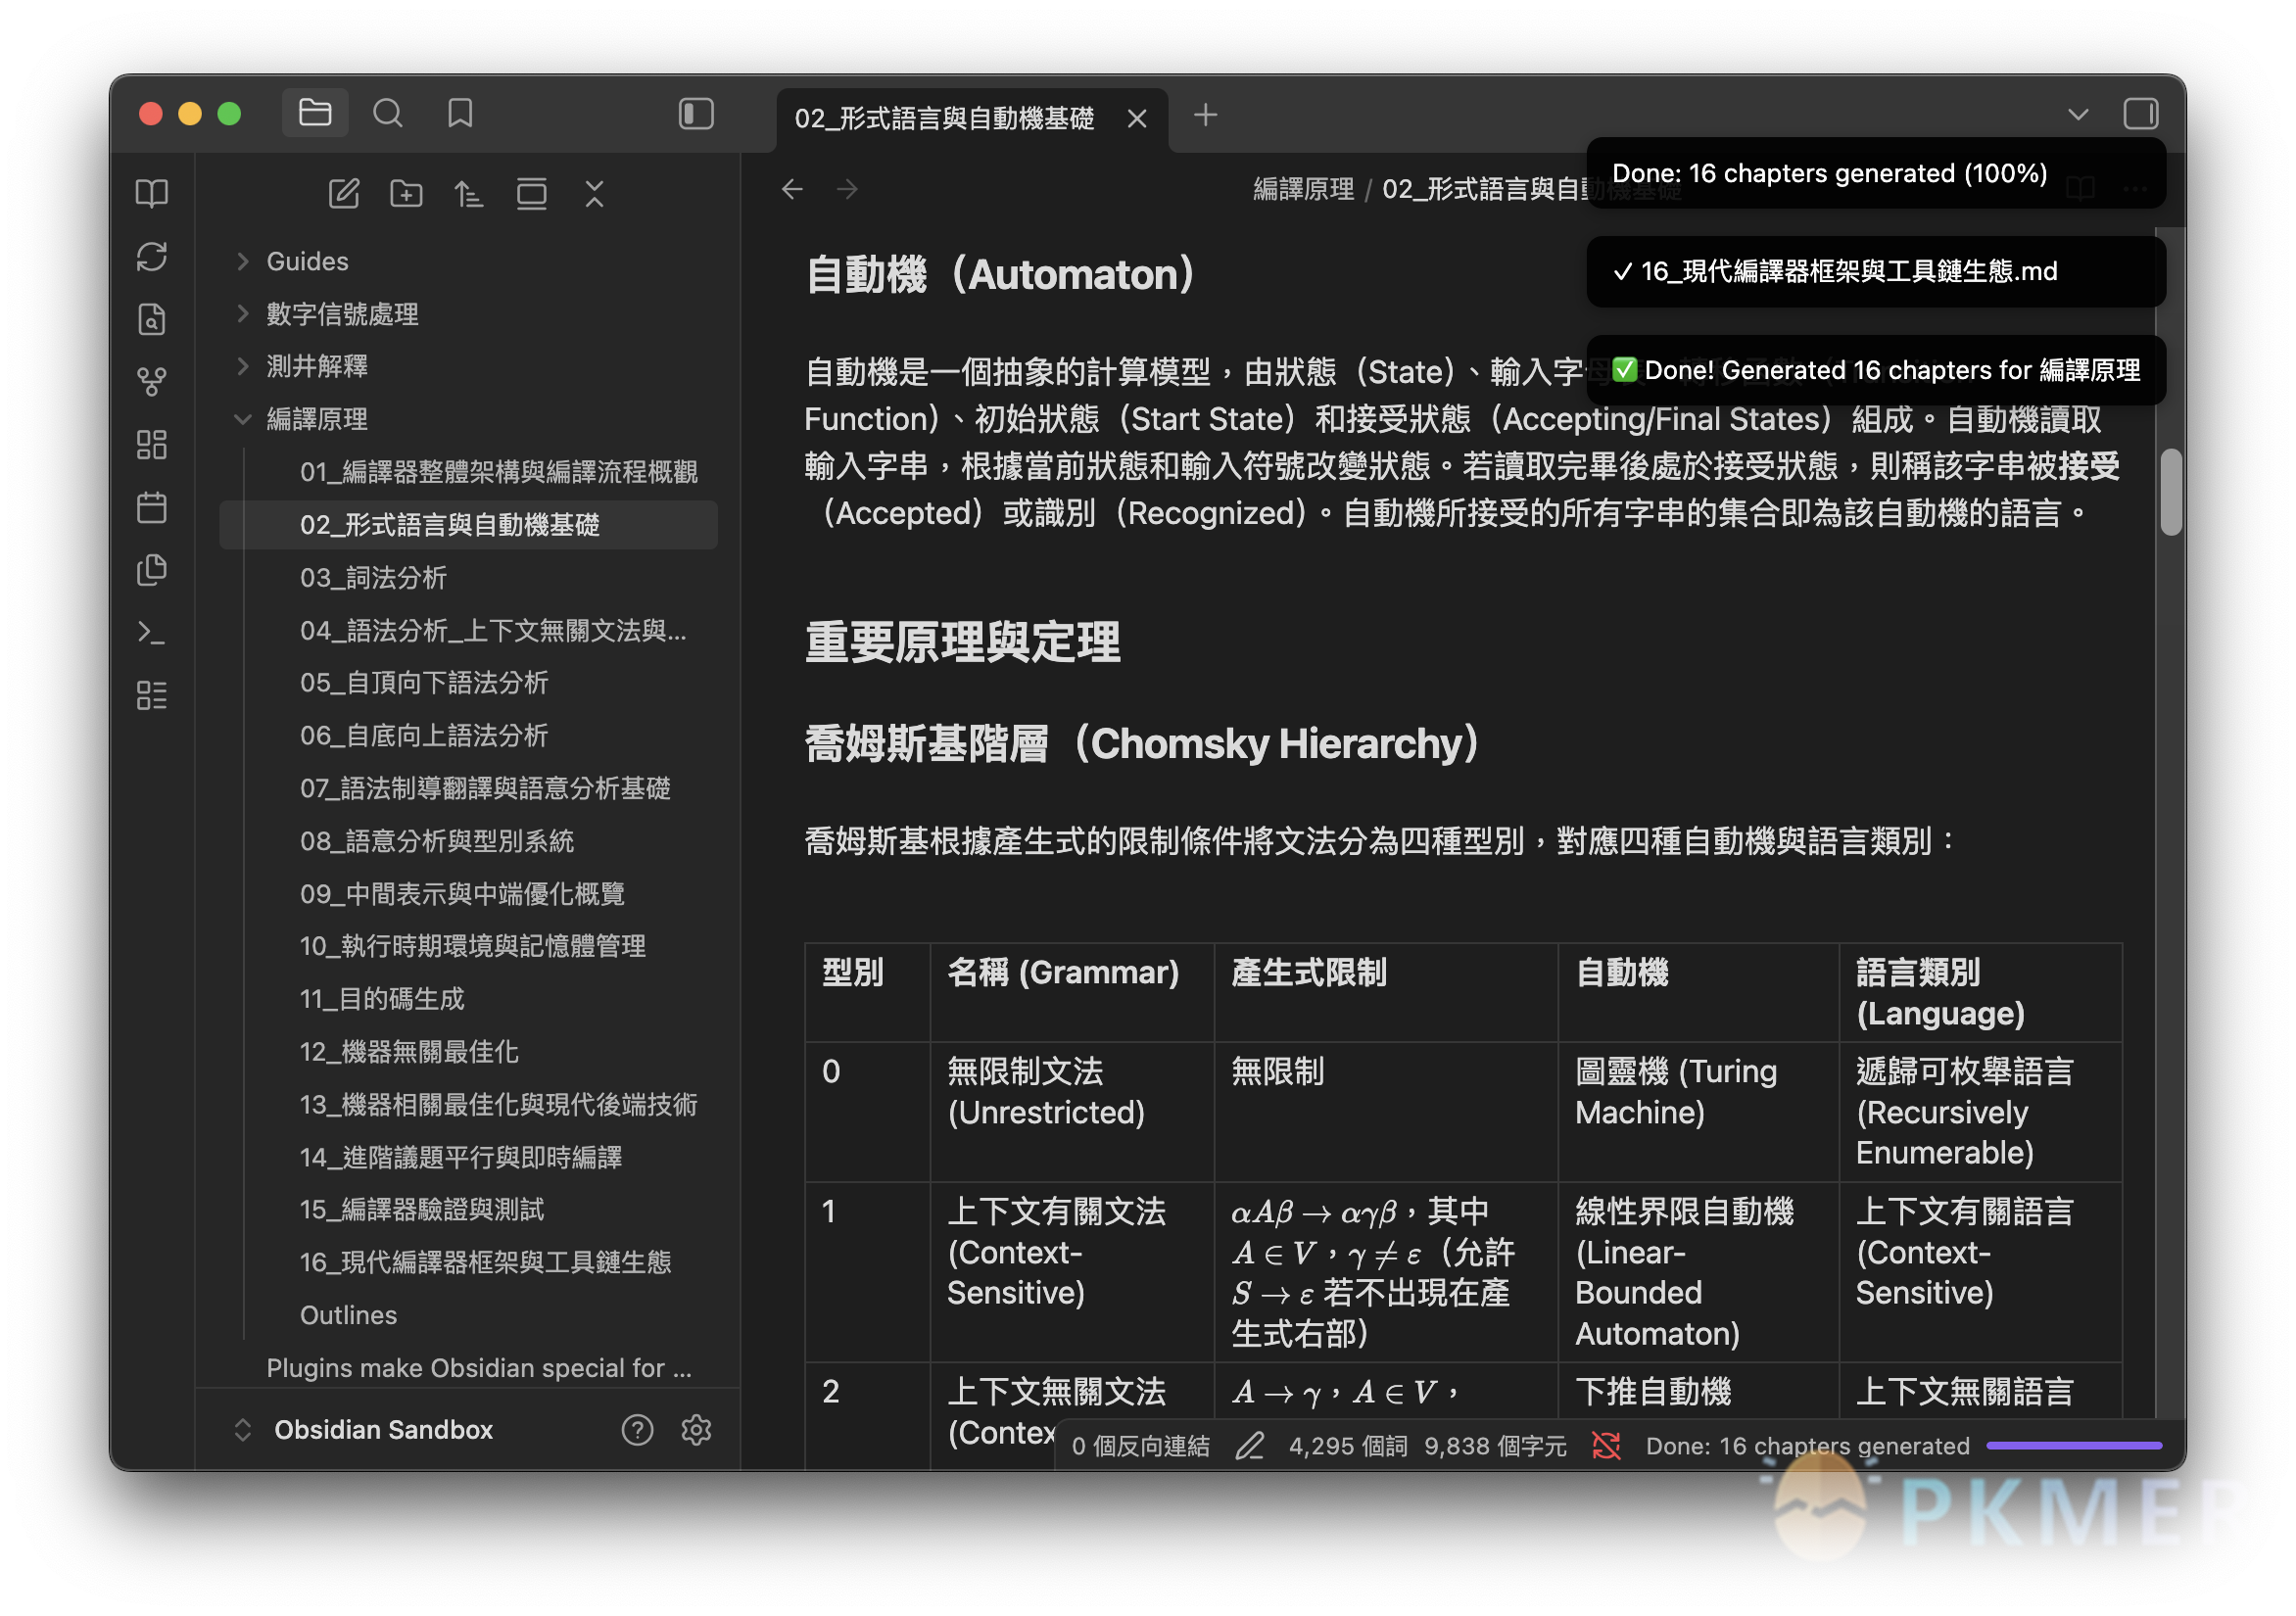Click the open-book ribbon icon at top
Viewport: 2296px width, 1616px height.
[152, 193]
